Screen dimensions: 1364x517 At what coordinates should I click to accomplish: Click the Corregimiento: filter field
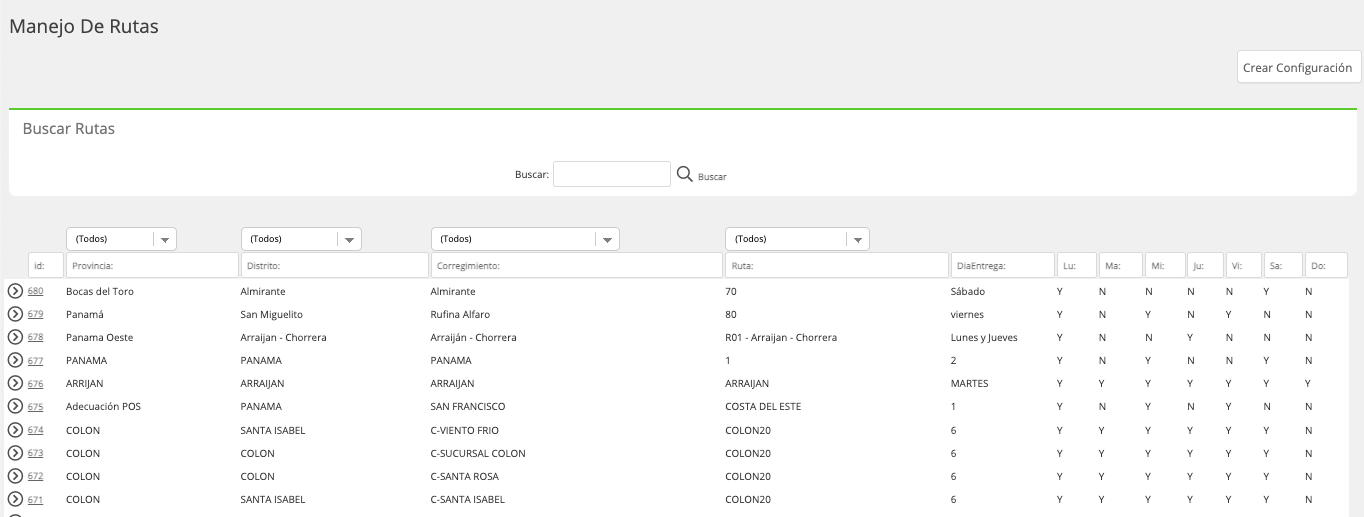(577, 266)
